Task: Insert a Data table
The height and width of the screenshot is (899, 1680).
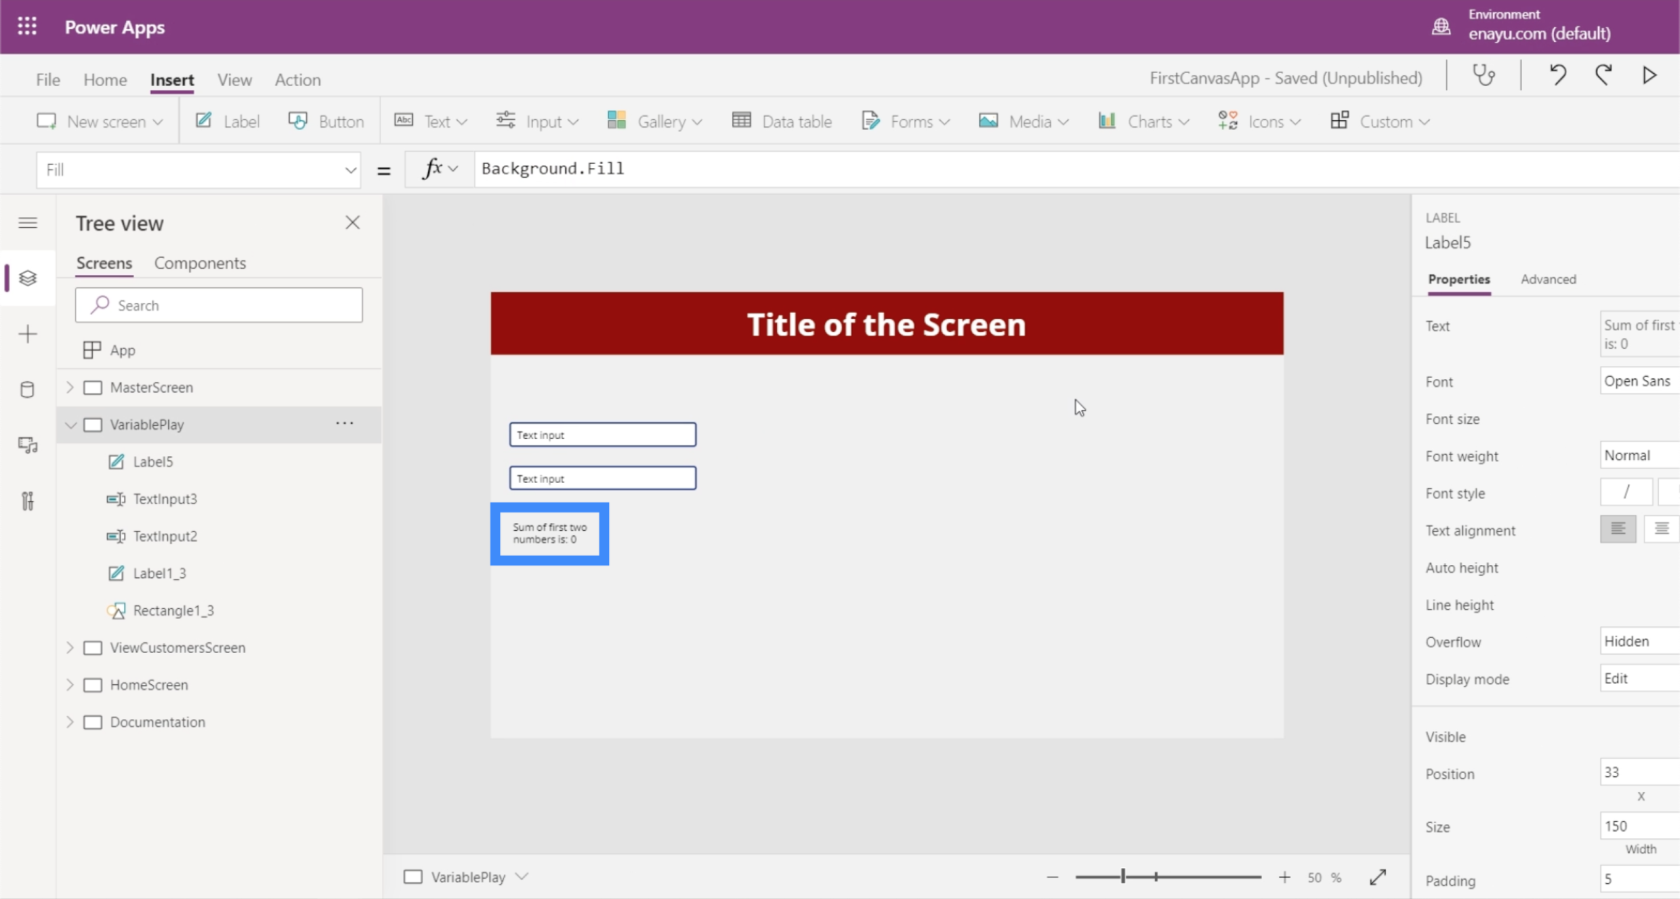Action: point(782,121)
